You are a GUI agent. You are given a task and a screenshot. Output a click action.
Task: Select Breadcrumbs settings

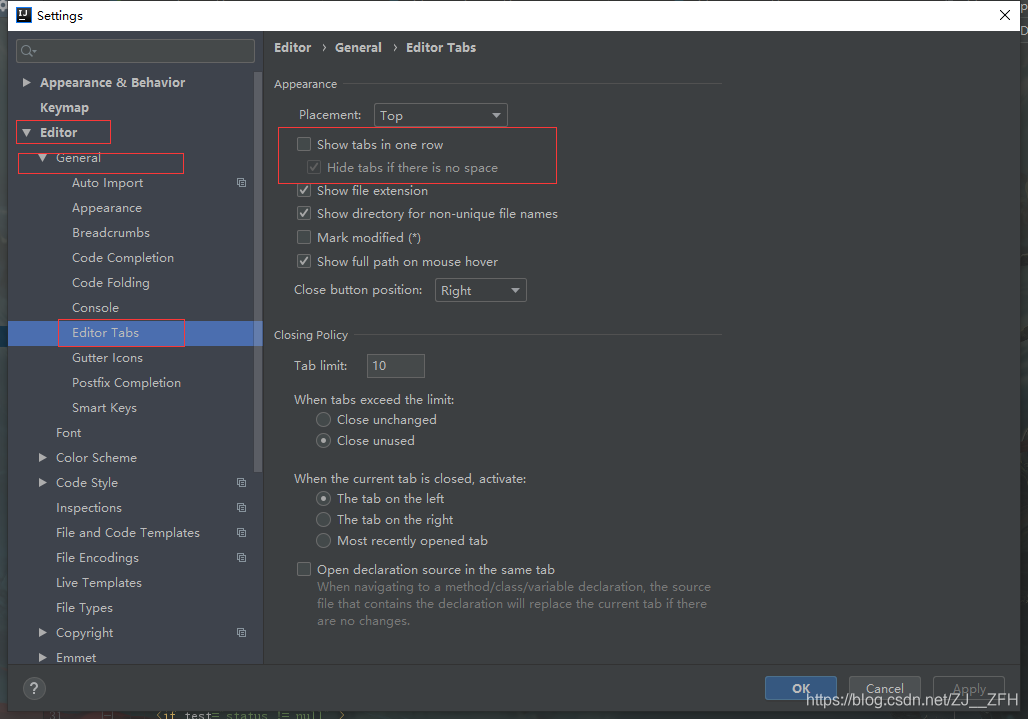(x=111, y=233)
